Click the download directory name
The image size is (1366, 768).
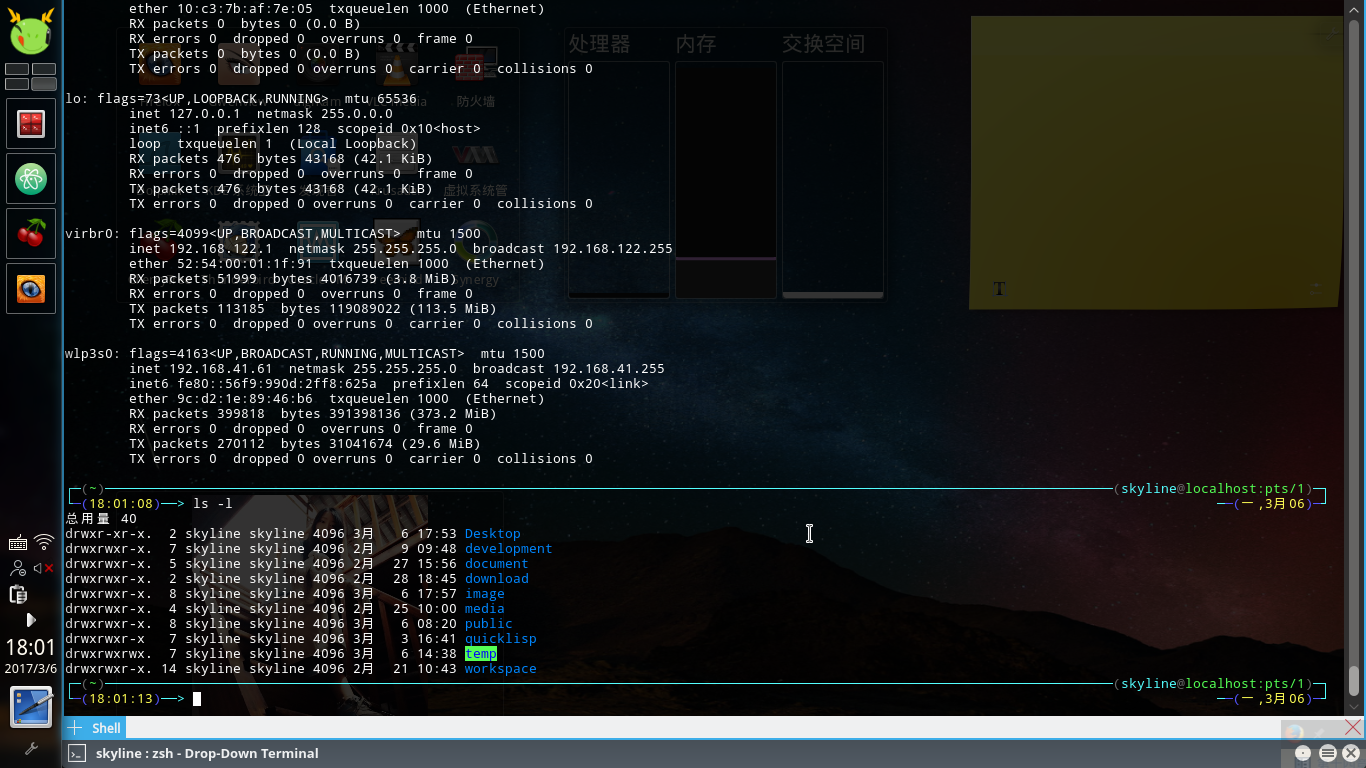pos(497,579)
